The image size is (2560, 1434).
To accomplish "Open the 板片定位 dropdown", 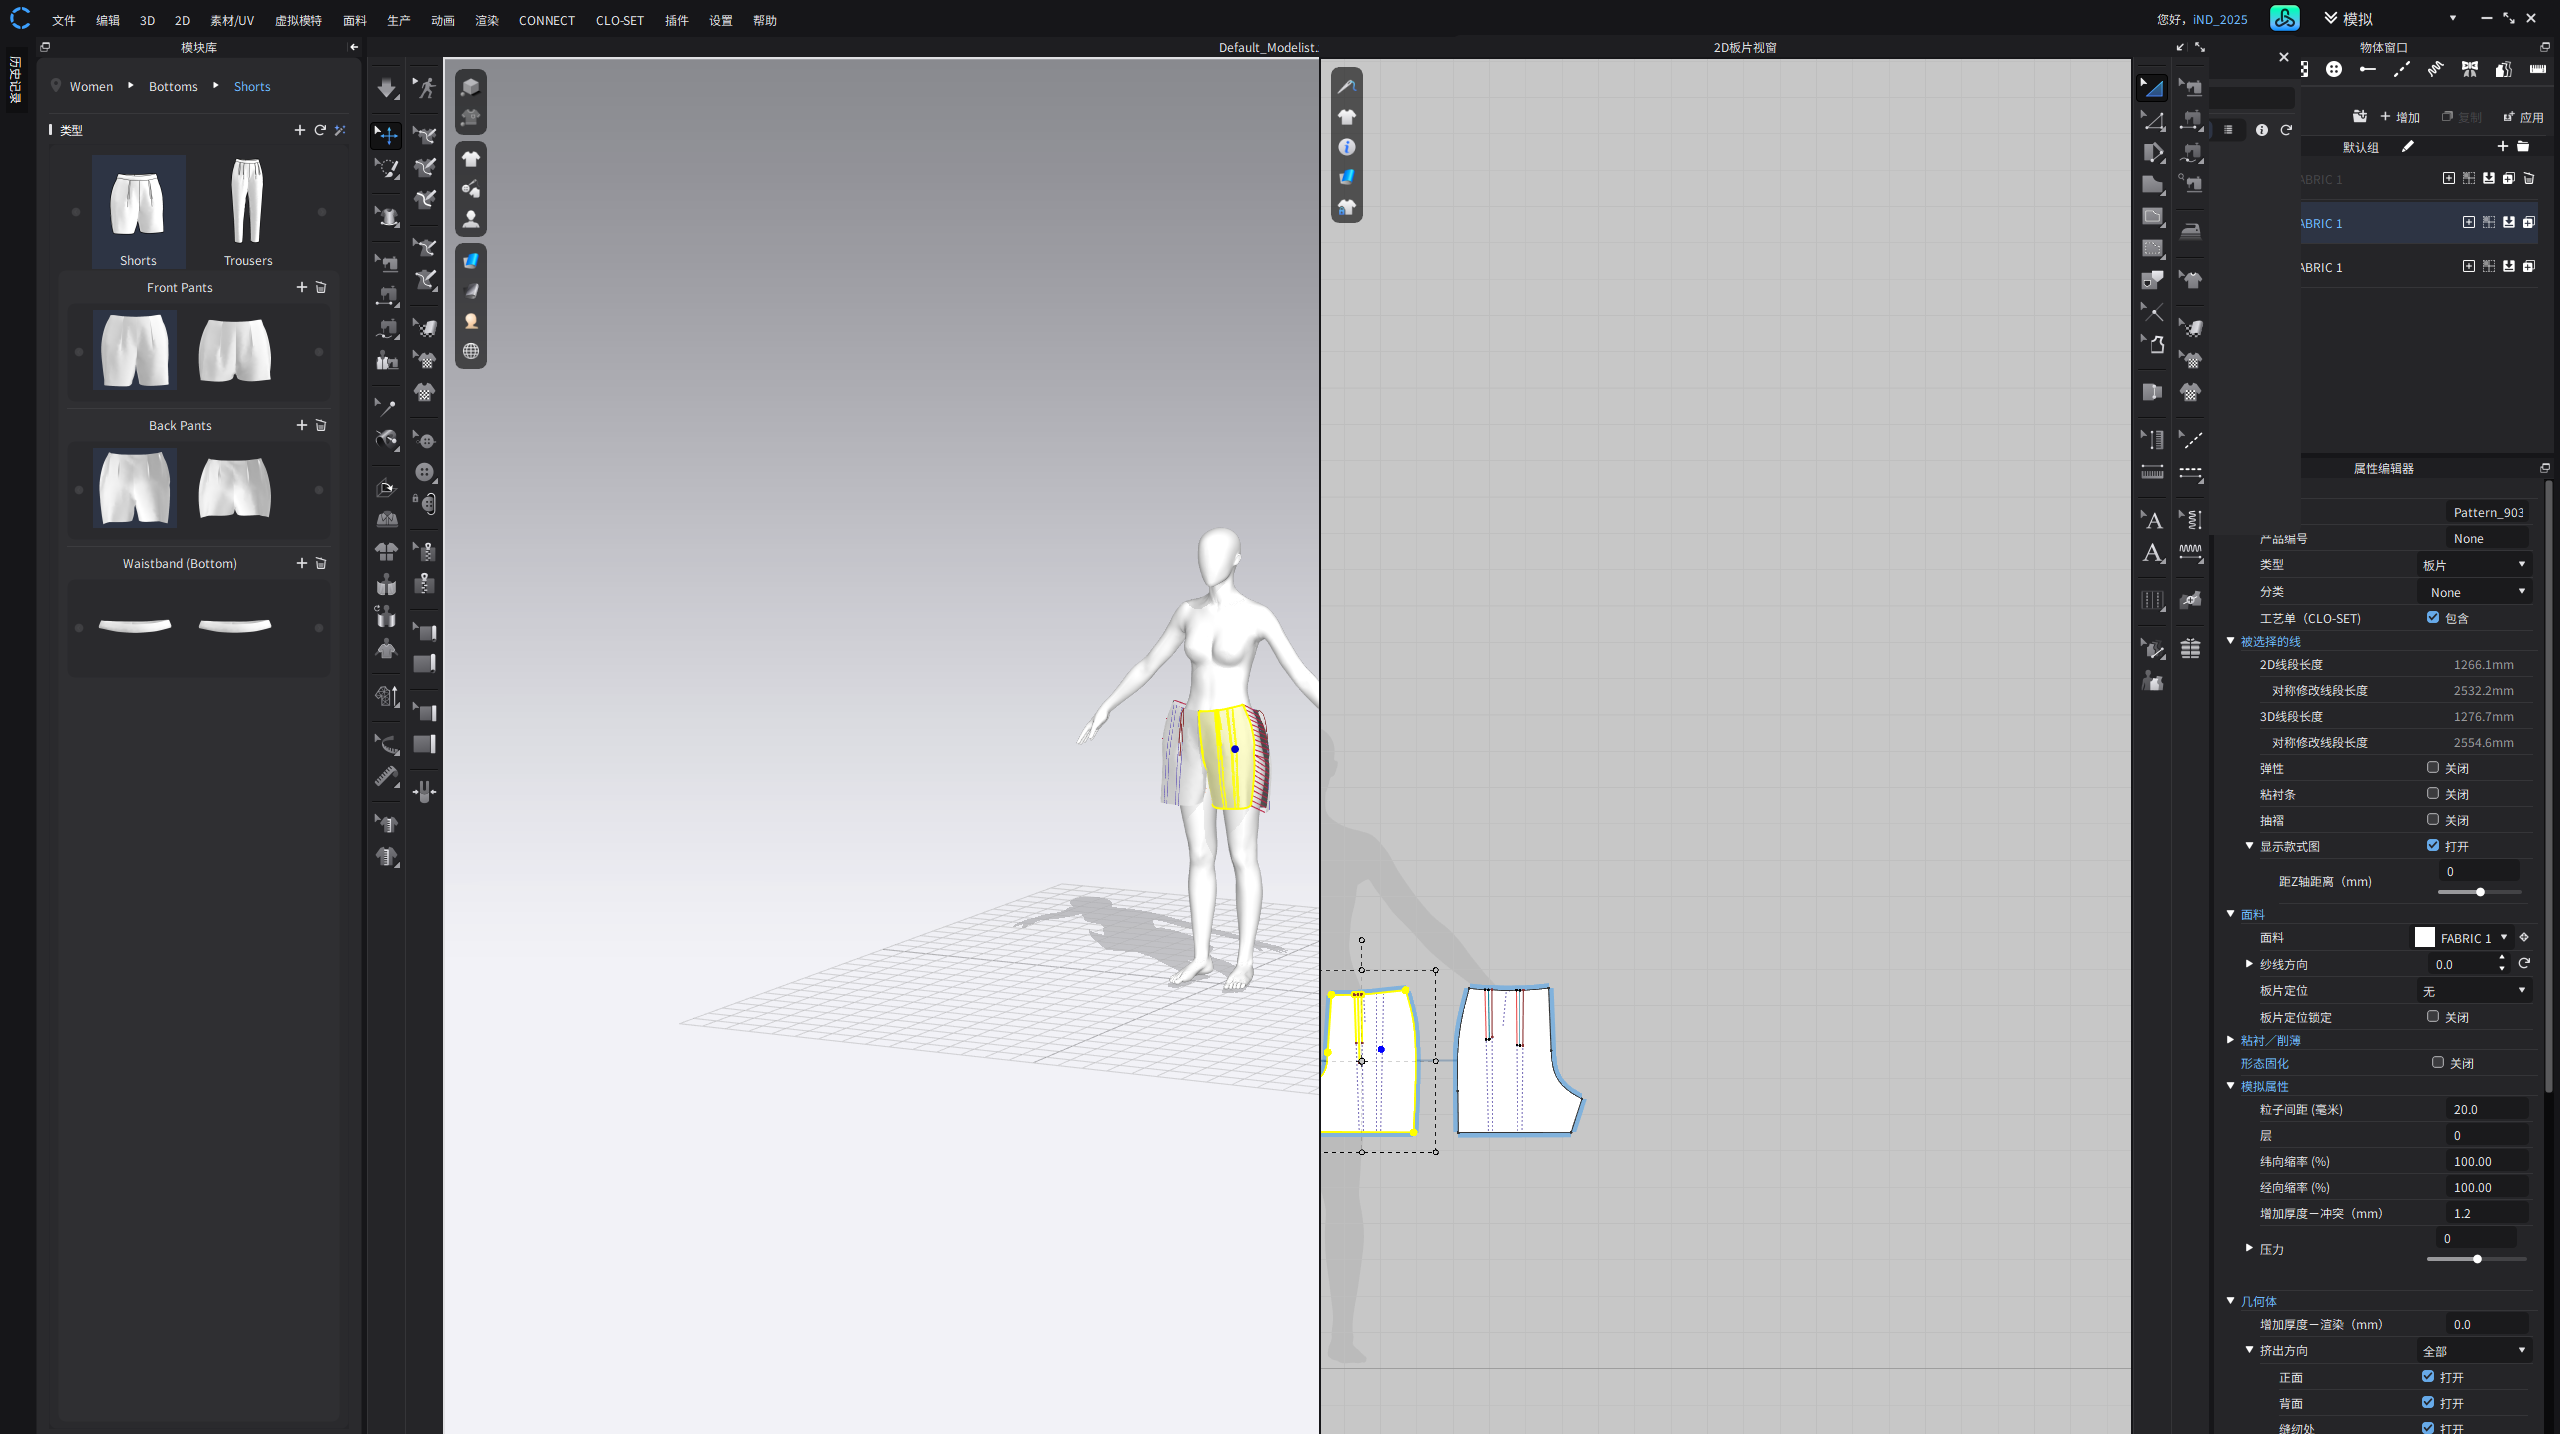I will tap(2474, 990).
